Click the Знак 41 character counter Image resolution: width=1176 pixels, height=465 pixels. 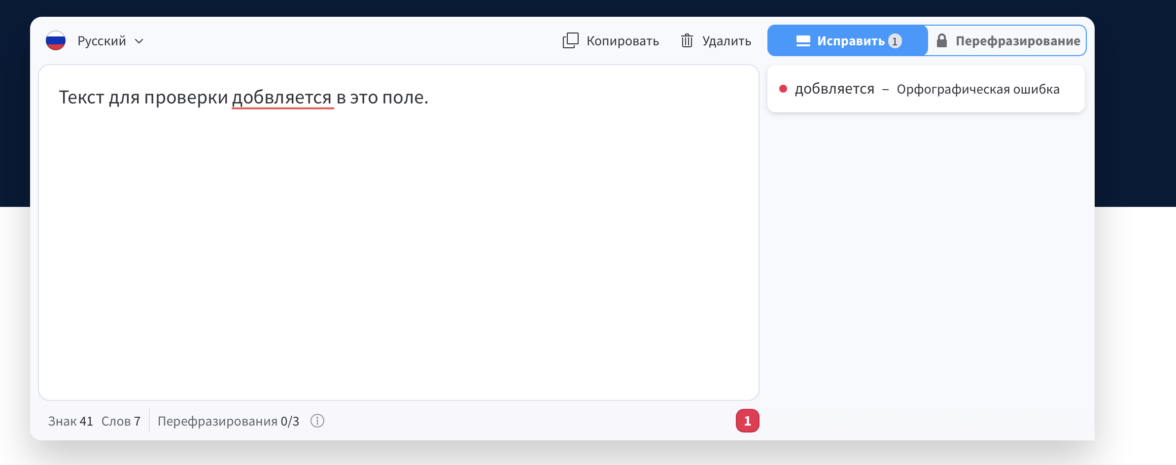tap(70, 422)
